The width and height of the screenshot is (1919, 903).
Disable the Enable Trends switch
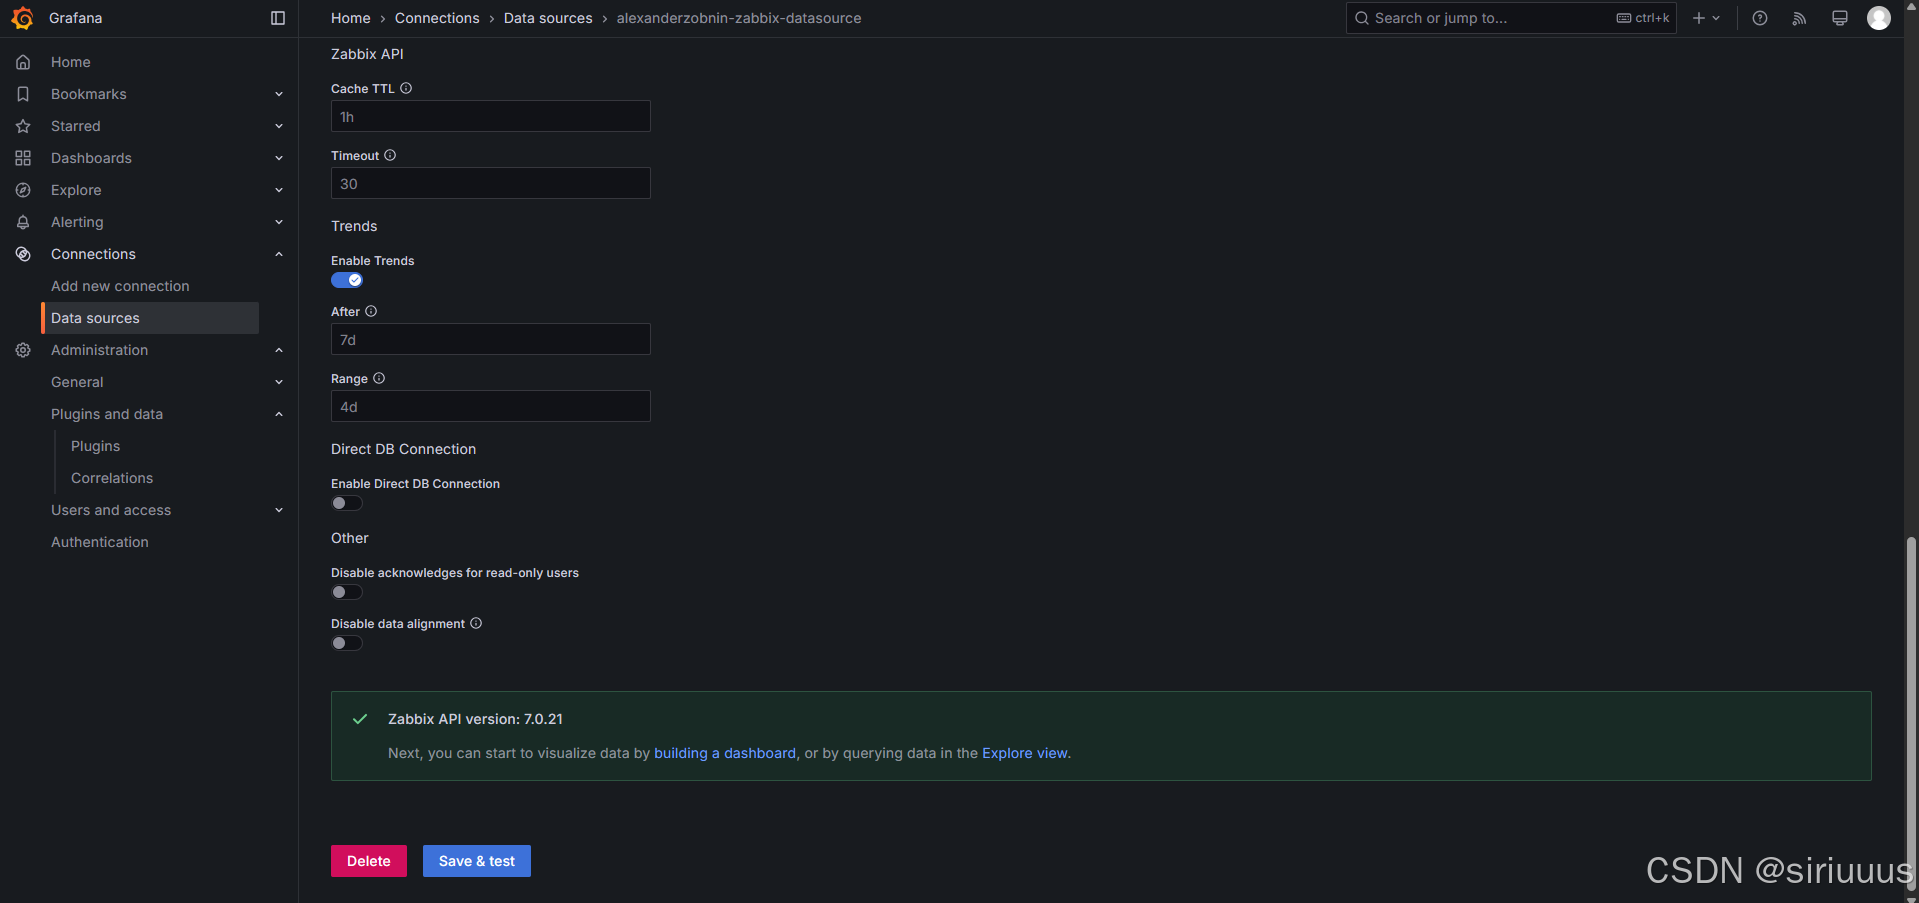(x=347, y=280)
